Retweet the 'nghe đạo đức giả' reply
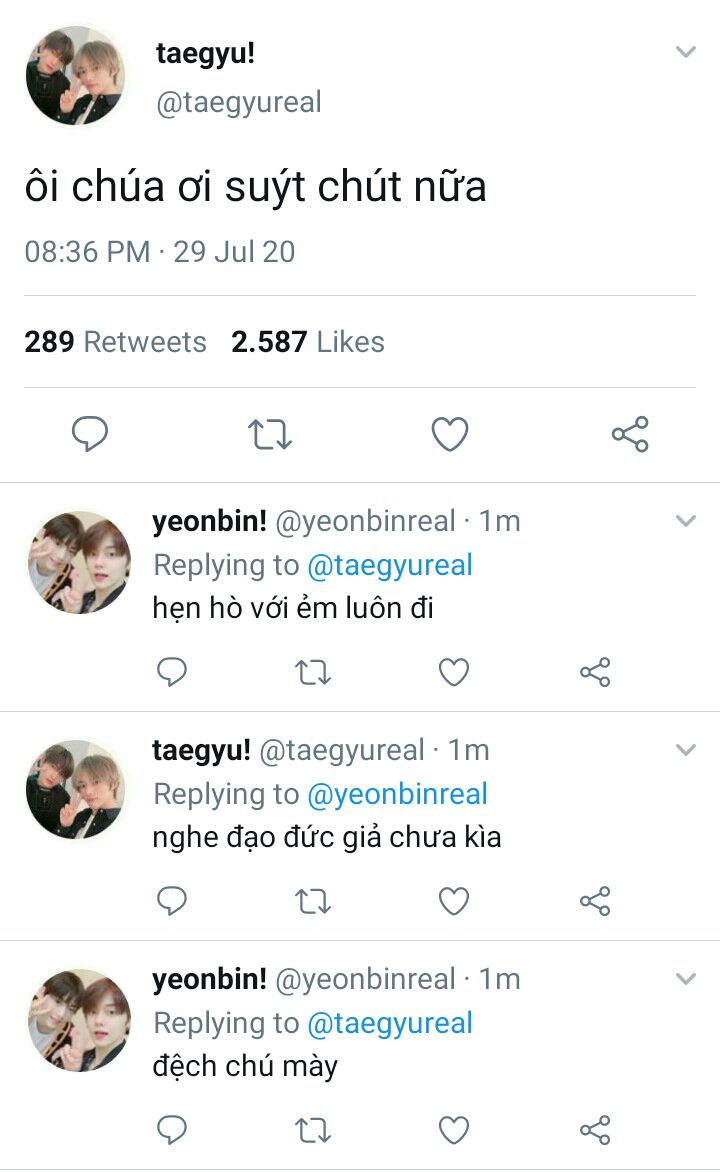The height and width of the screenshot is (1172, 720). [x=313, y=902]
